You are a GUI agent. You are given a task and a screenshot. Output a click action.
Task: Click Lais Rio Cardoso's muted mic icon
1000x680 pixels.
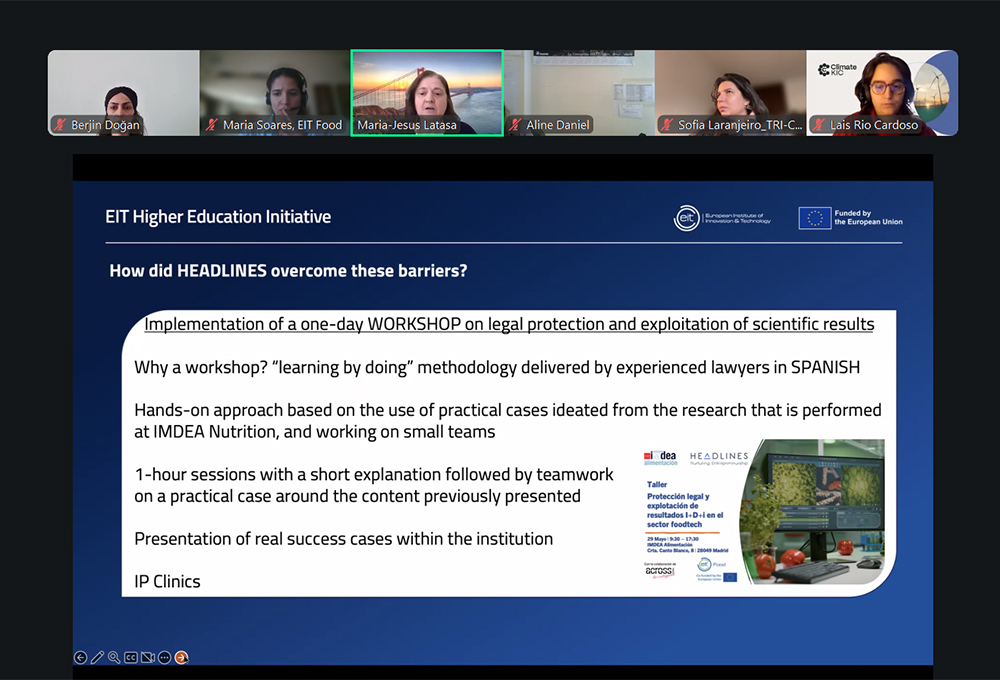tap(820, 126)
